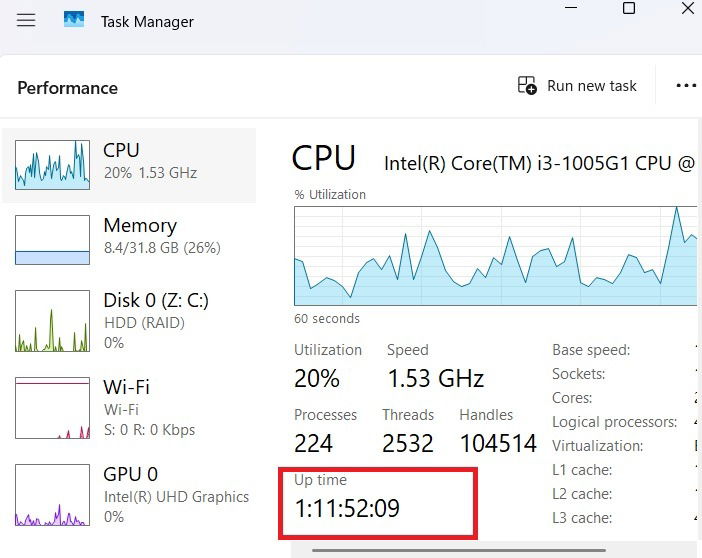Click the Intel(R) Core(TM) i3-1005G1 processor name
Image resolution: width=702 pixels, height=558 pixels.
(539, 163)
